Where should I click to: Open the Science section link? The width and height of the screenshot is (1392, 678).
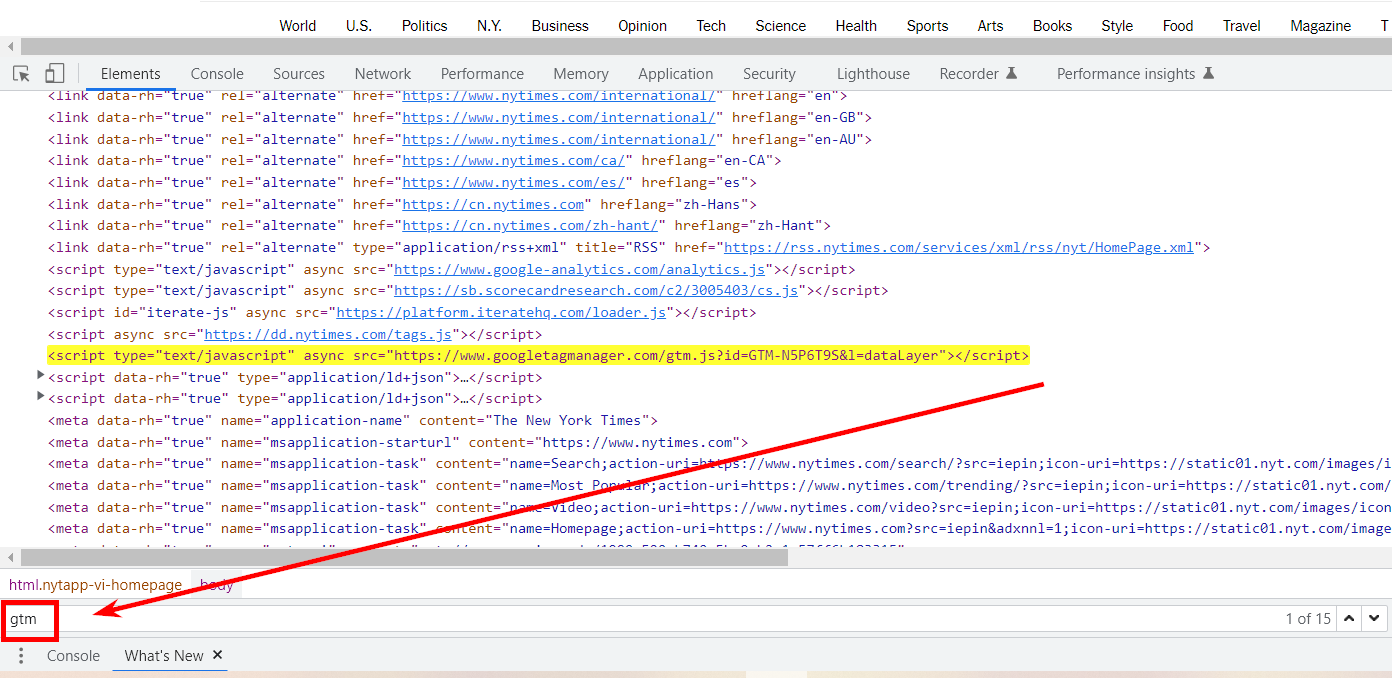pos(781,26)
